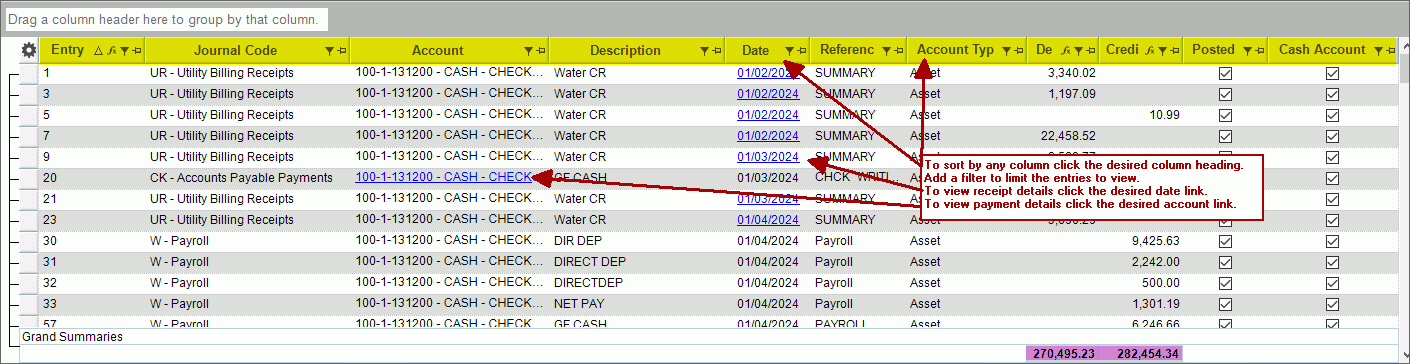Pin the Credit column
Screen dimensions: 1410x364
[x=1174, y=51]
